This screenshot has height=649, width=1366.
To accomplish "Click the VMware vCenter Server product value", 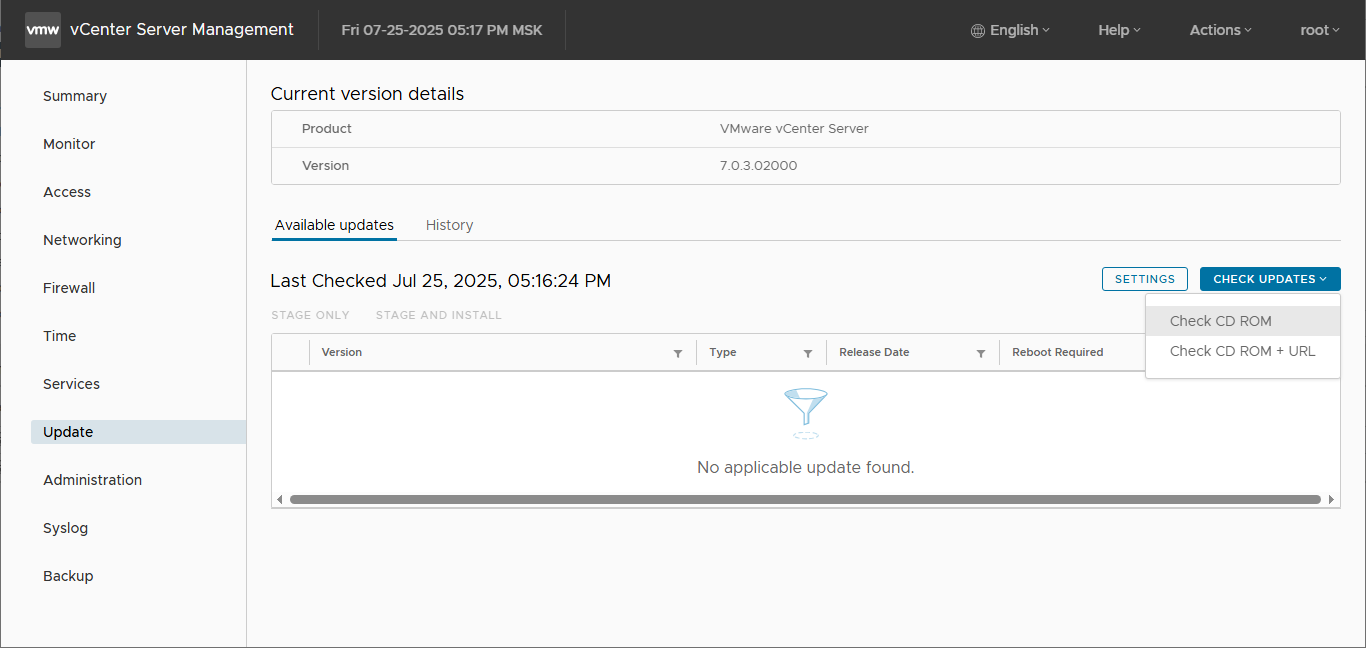I will tap(794, 128).
